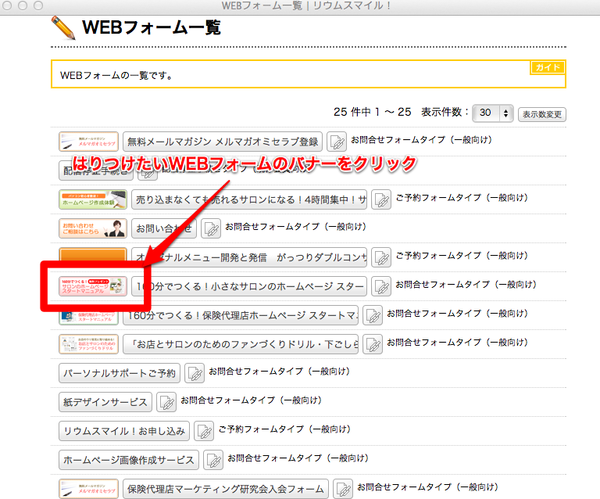Click the パーソナルサポートご予約 button
The width and height of the screenshot is (600, 499).
(119, 373)
